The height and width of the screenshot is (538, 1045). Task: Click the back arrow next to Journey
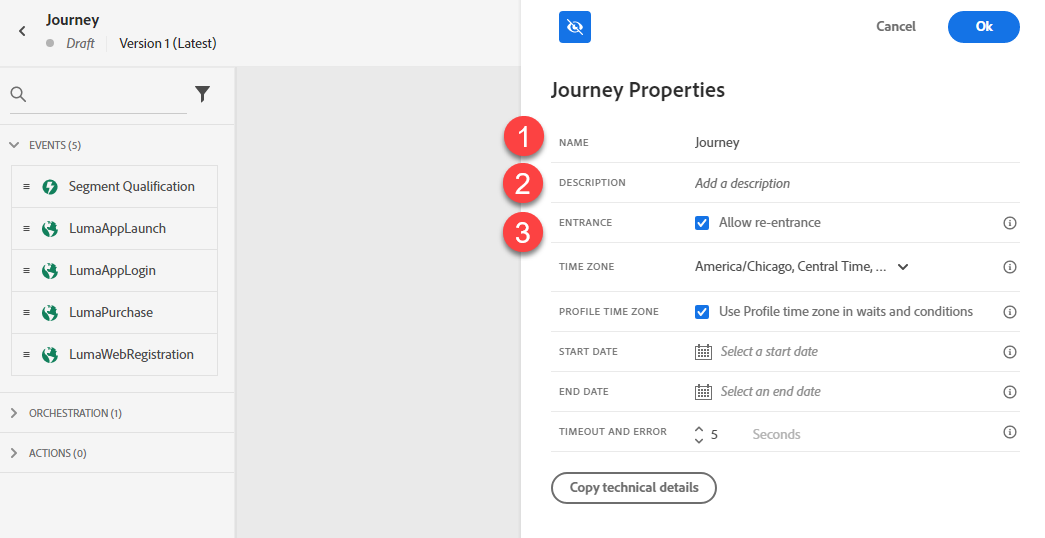pos(22,31)
